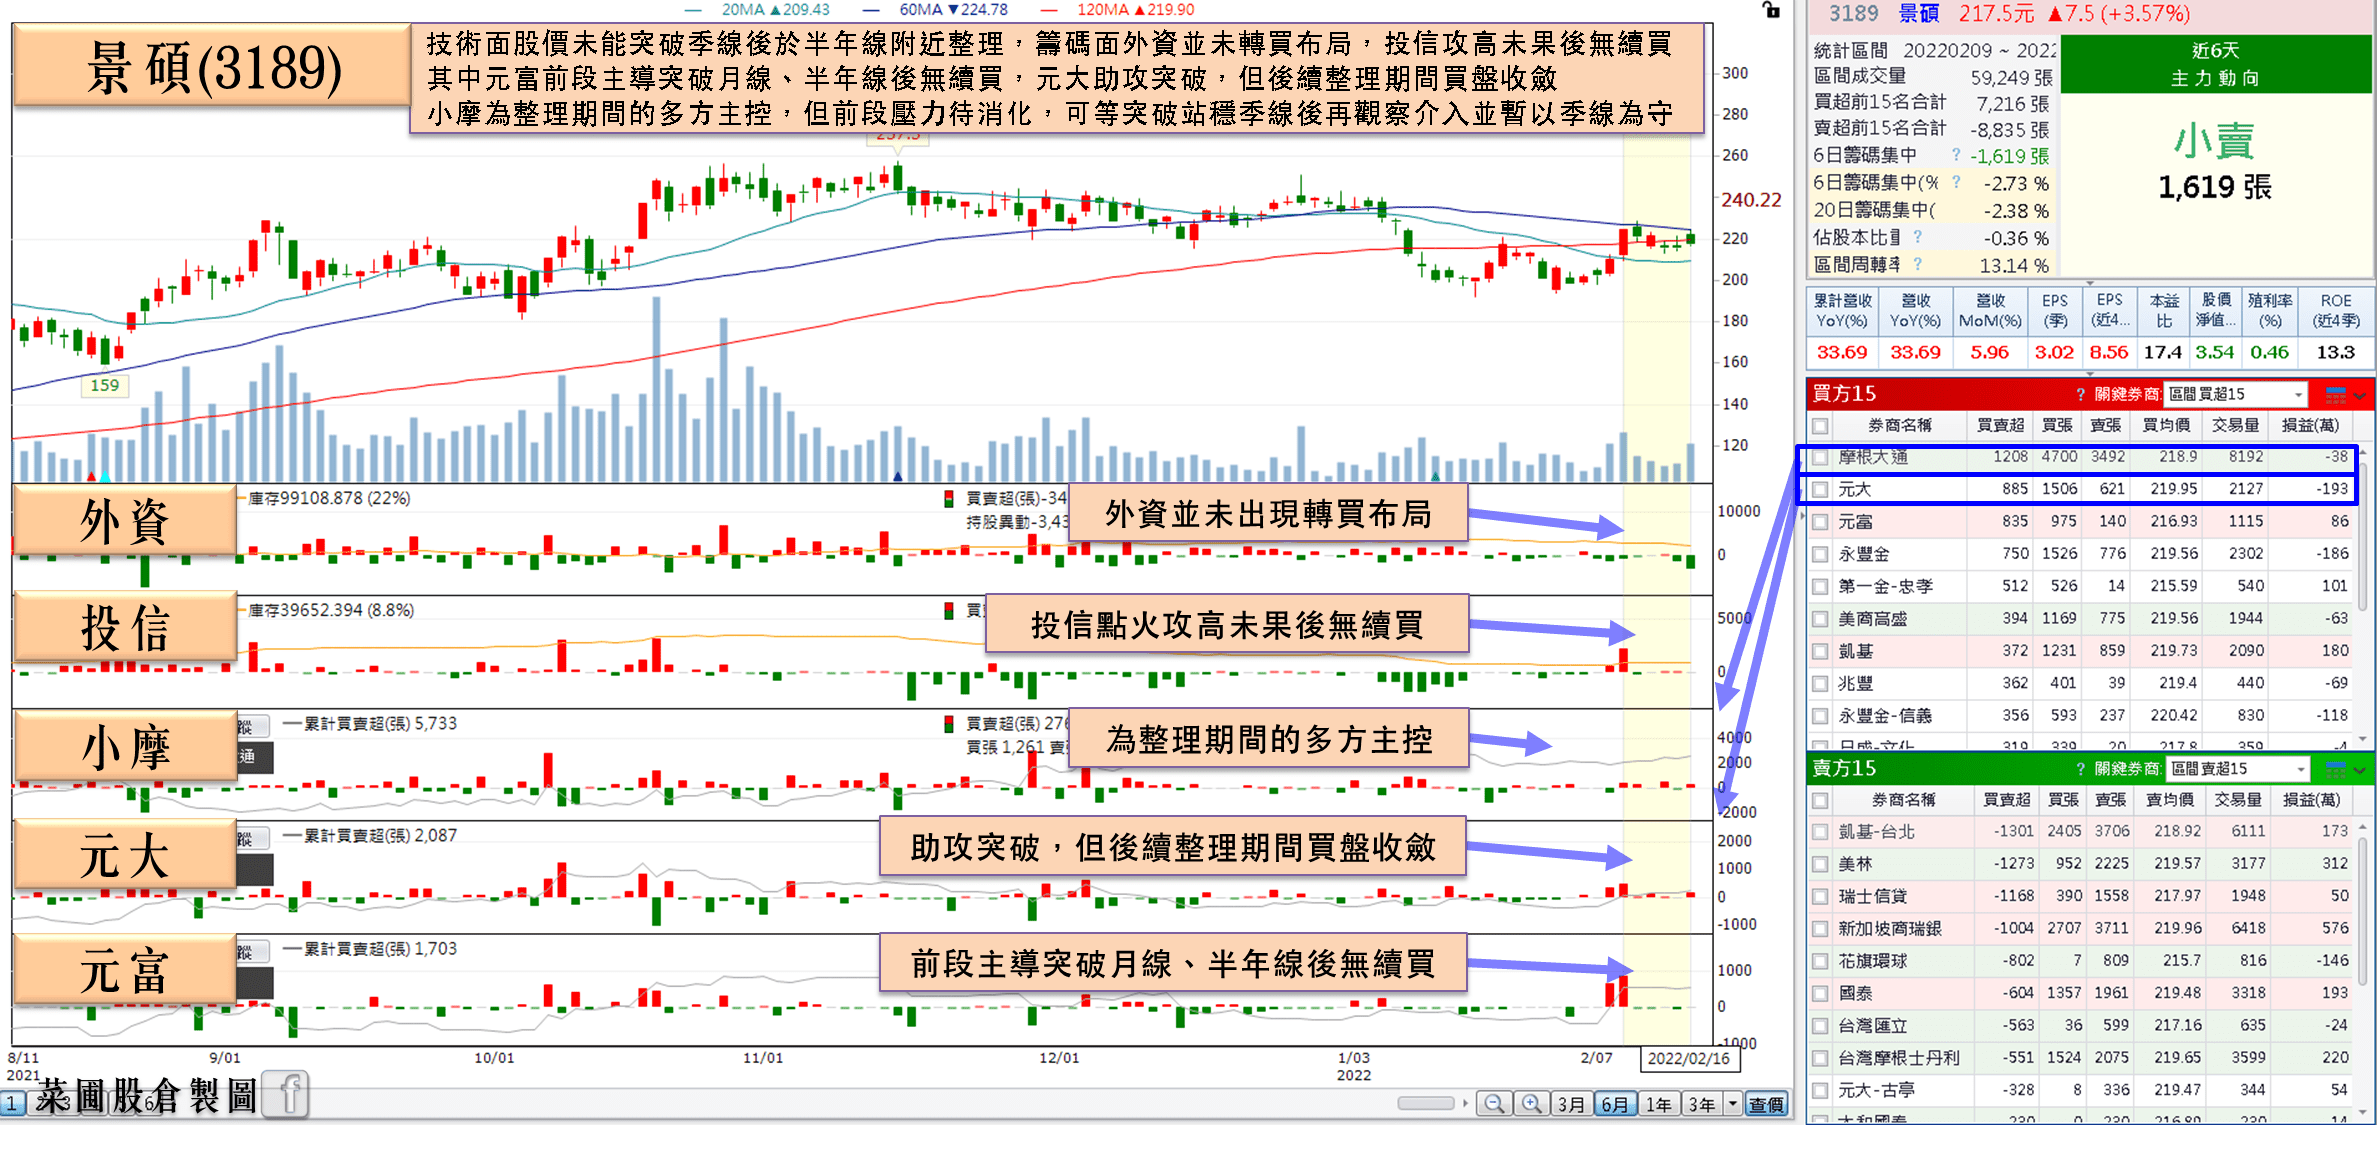Click scroll-down arrow of 賣方15 list
This screenshot has height=1149, width=2377.
[x=2363, y=1111]
